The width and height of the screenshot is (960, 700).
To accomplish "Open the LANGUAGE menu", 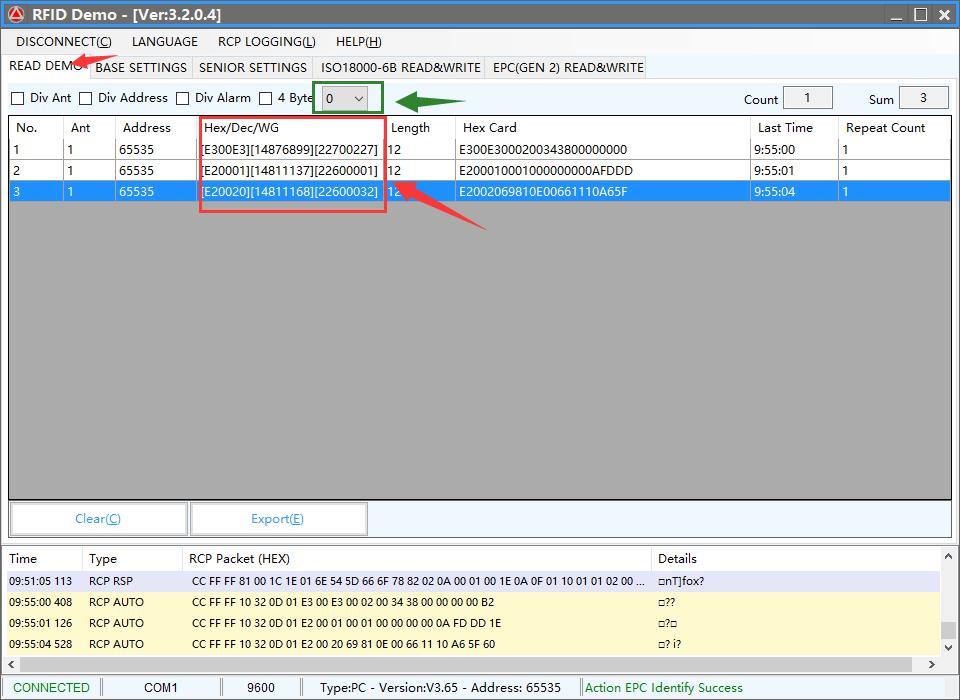I will point(165,41).
